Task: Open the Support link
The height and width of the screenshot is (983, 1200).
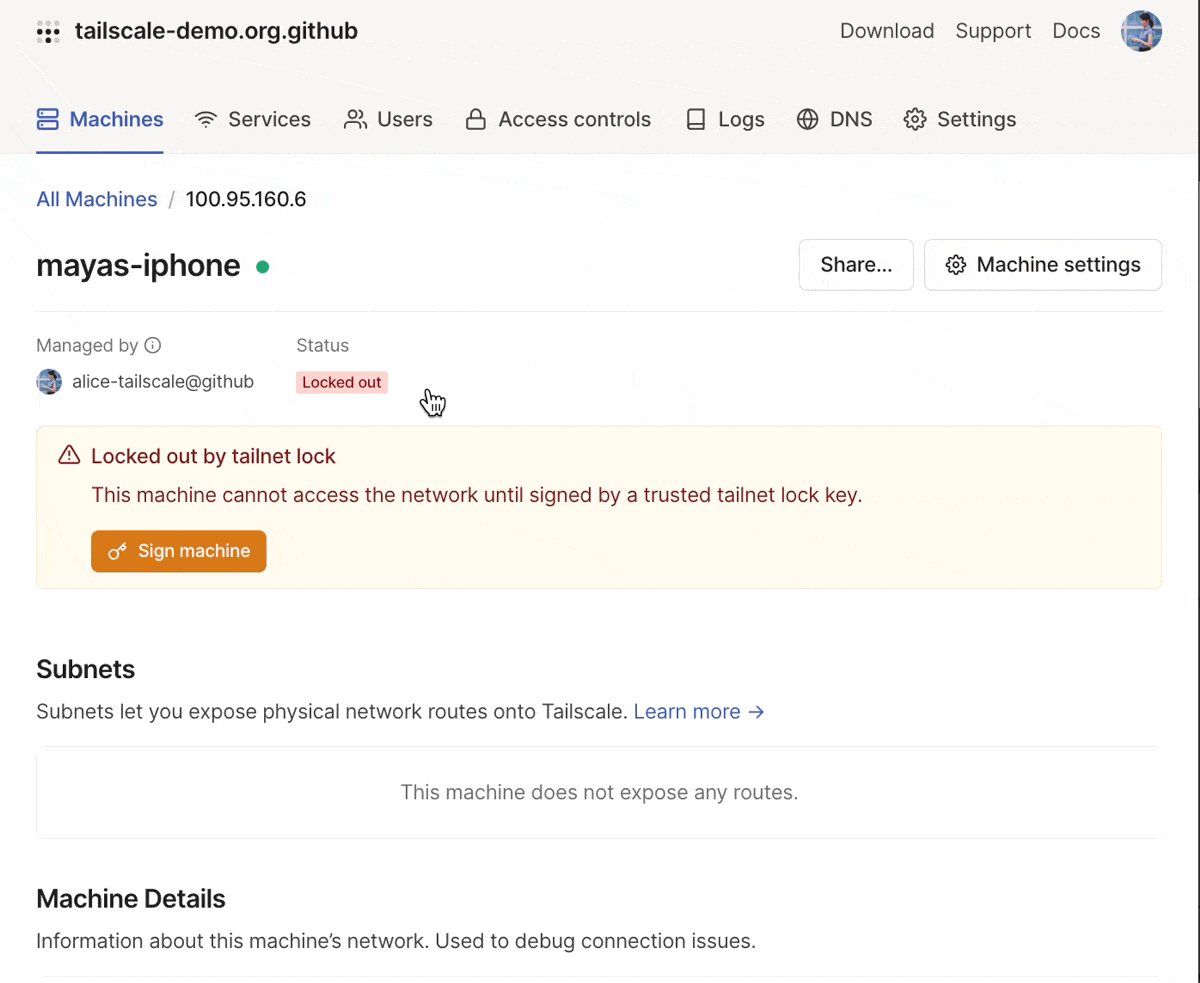Action: click(x=993, y=31)
